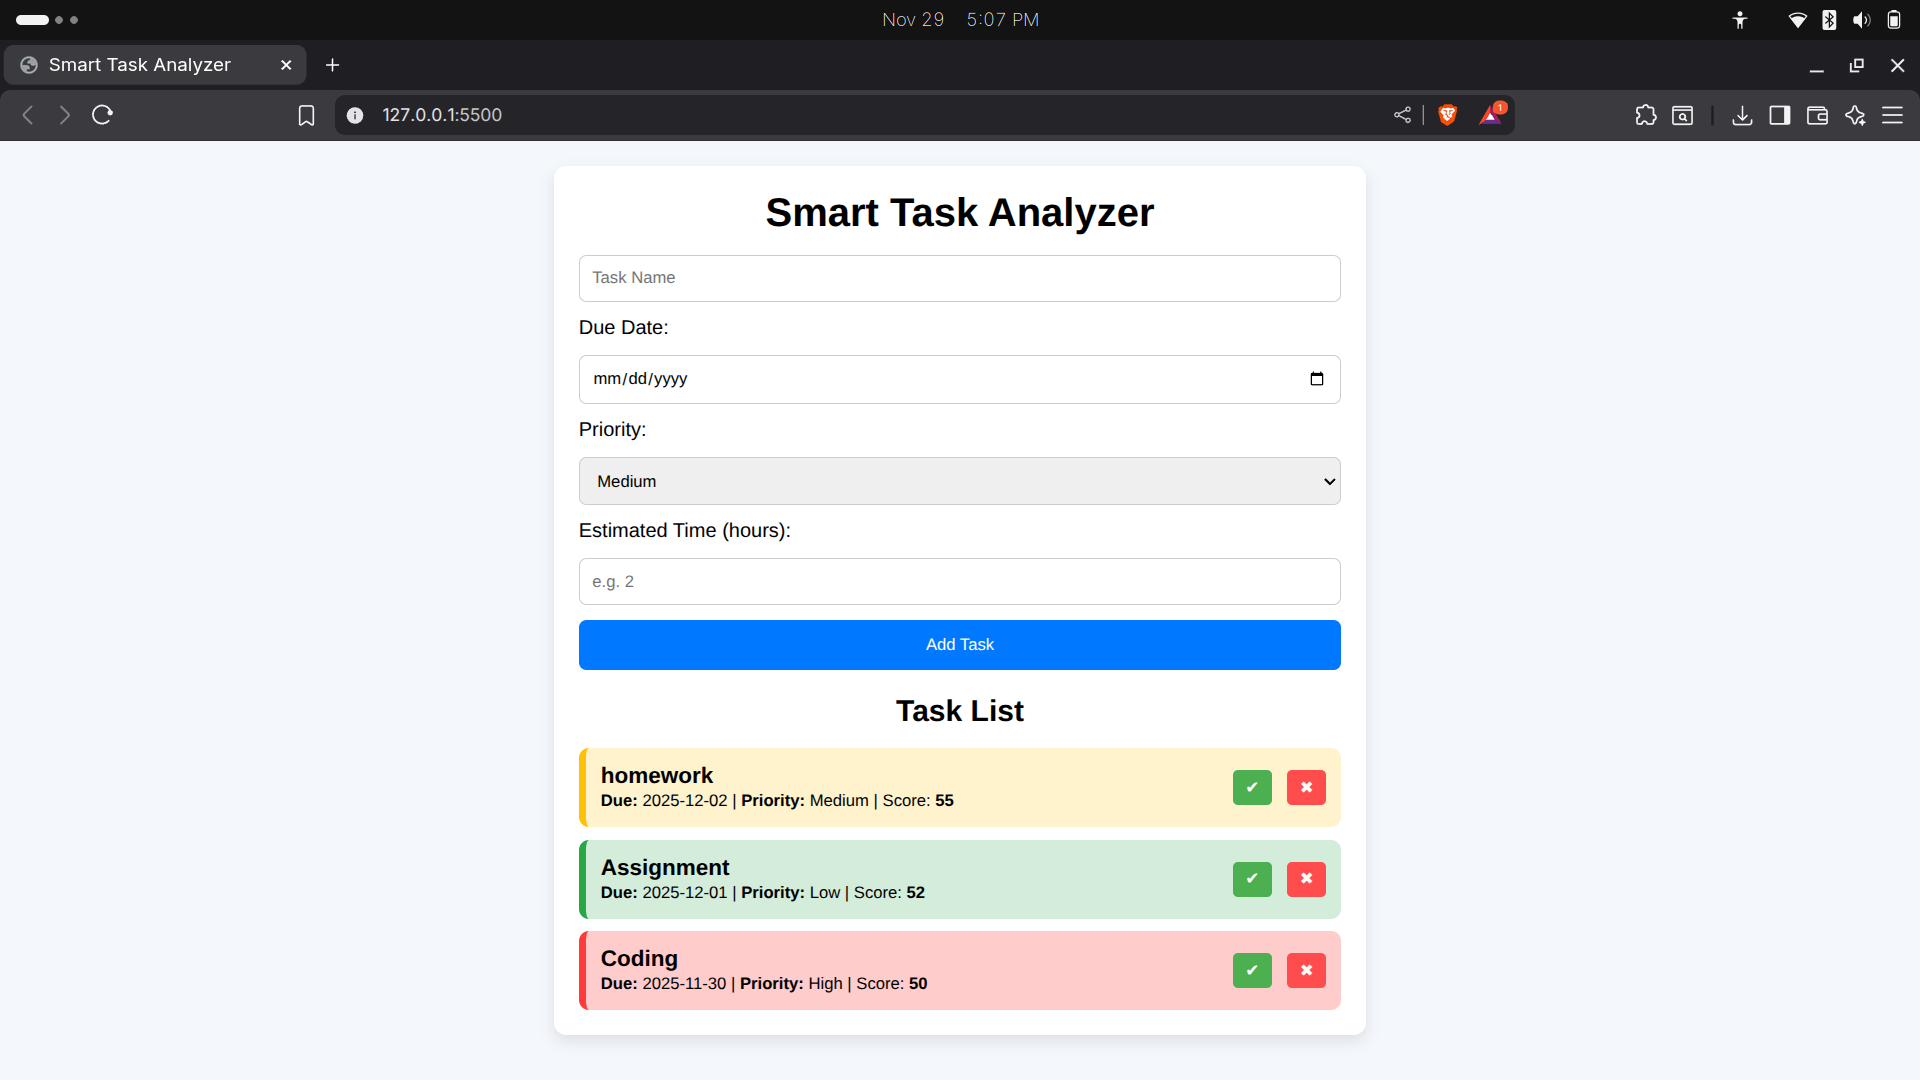Screen dimensions: 1920x1080
Task: Focus the Estimated Time hours field
Action: point(959,581)
